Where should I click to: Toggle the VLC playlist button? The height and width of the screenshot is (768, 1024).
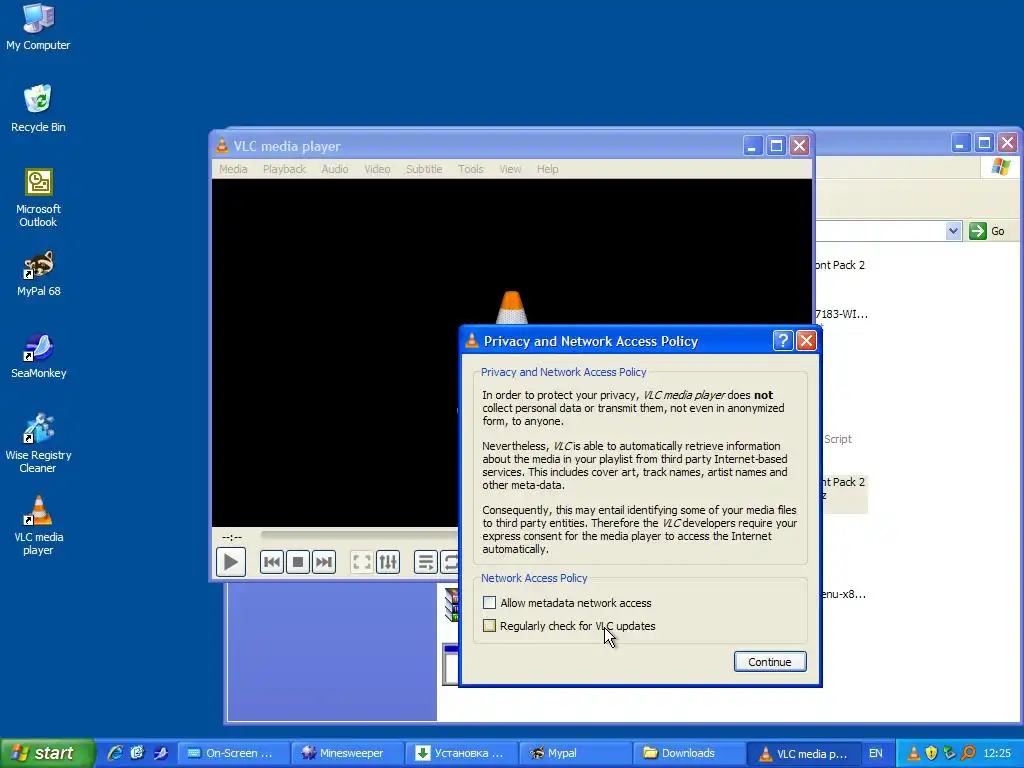coord(426,562)
